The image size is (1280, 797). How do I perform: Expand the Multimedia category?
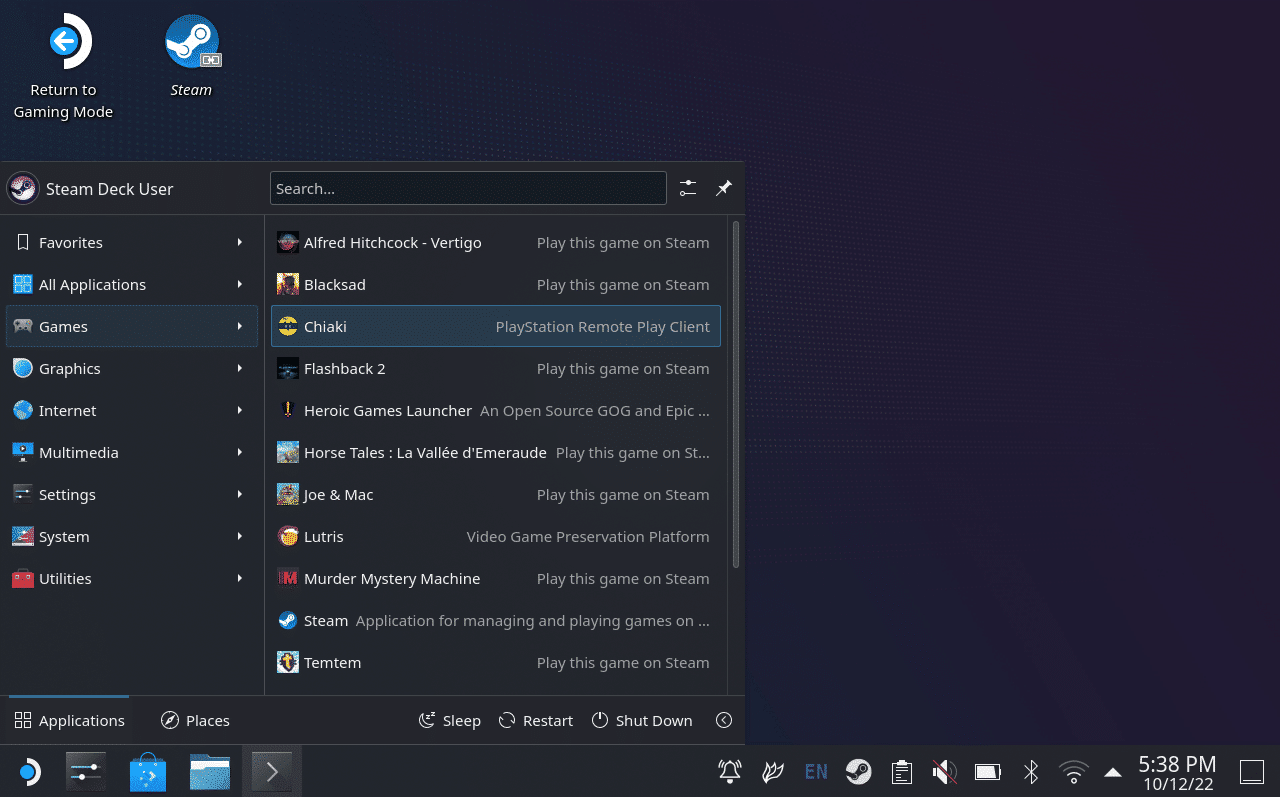[131, 453]
